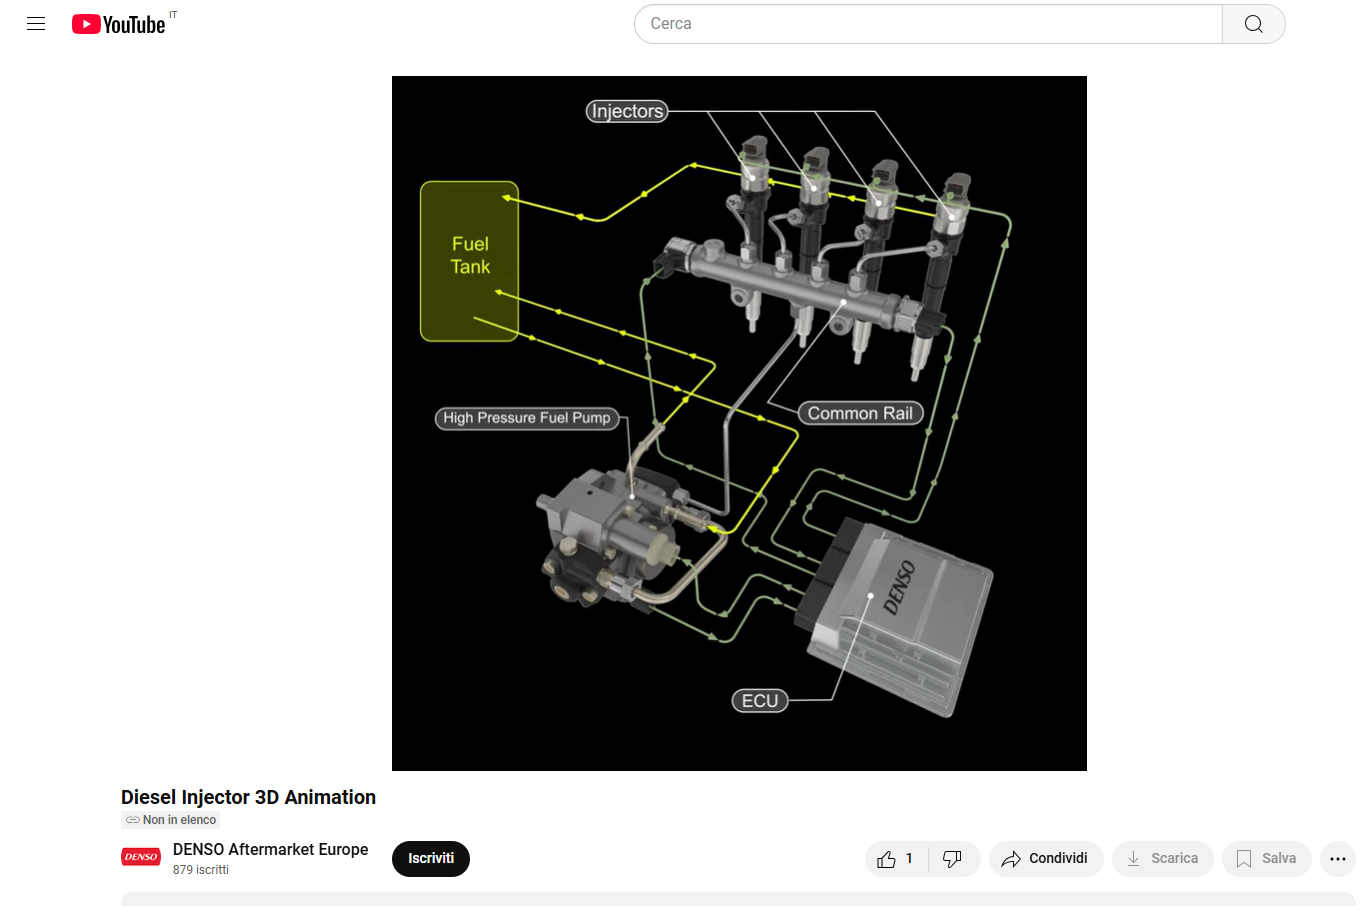This screenshot has width=1363, height=906.
Task: Open DENSO channel avatar logo
Action: click(x=141, y=857)
